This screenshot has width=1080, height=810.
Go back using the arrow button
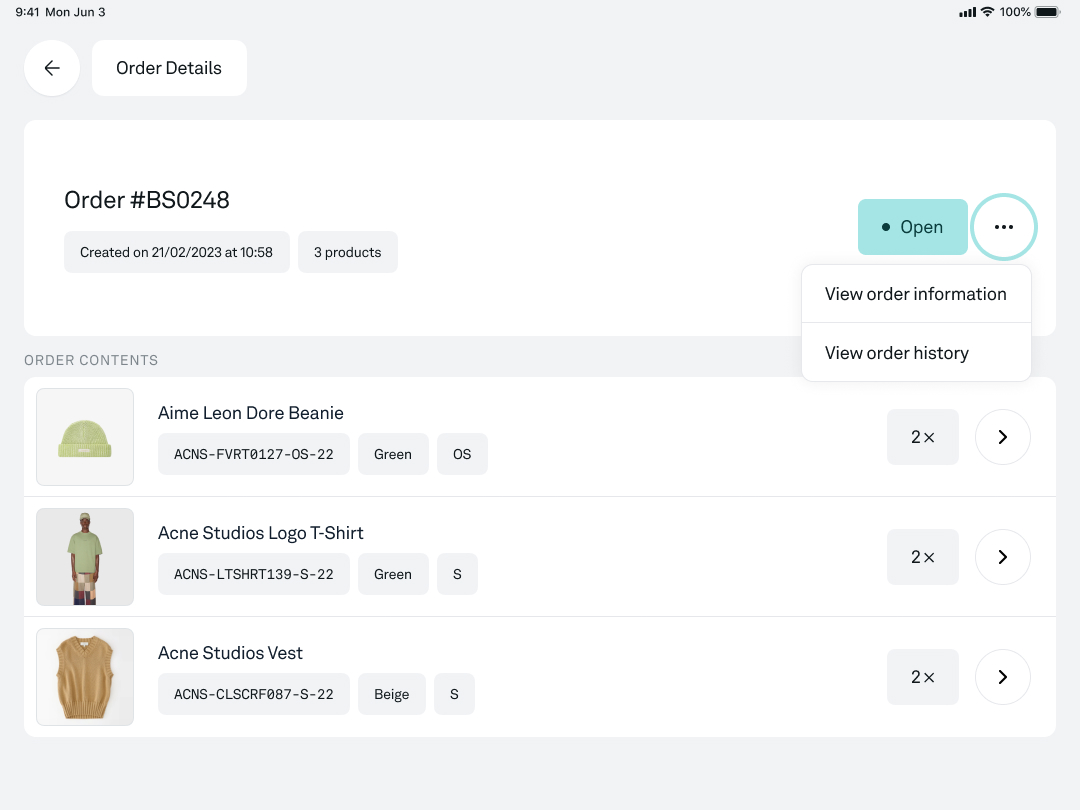pyautogui.click(x=52, y=68)
